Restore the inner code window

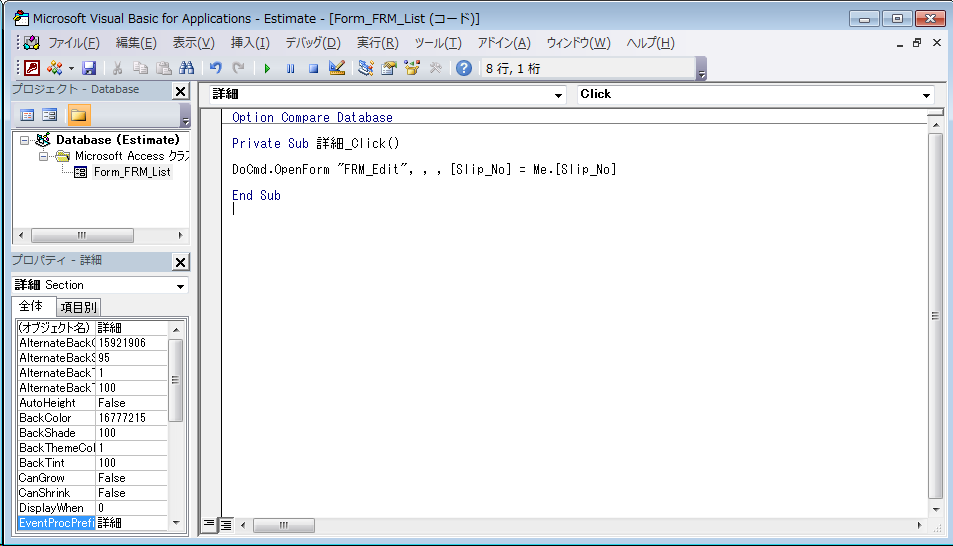pos(917,43)
